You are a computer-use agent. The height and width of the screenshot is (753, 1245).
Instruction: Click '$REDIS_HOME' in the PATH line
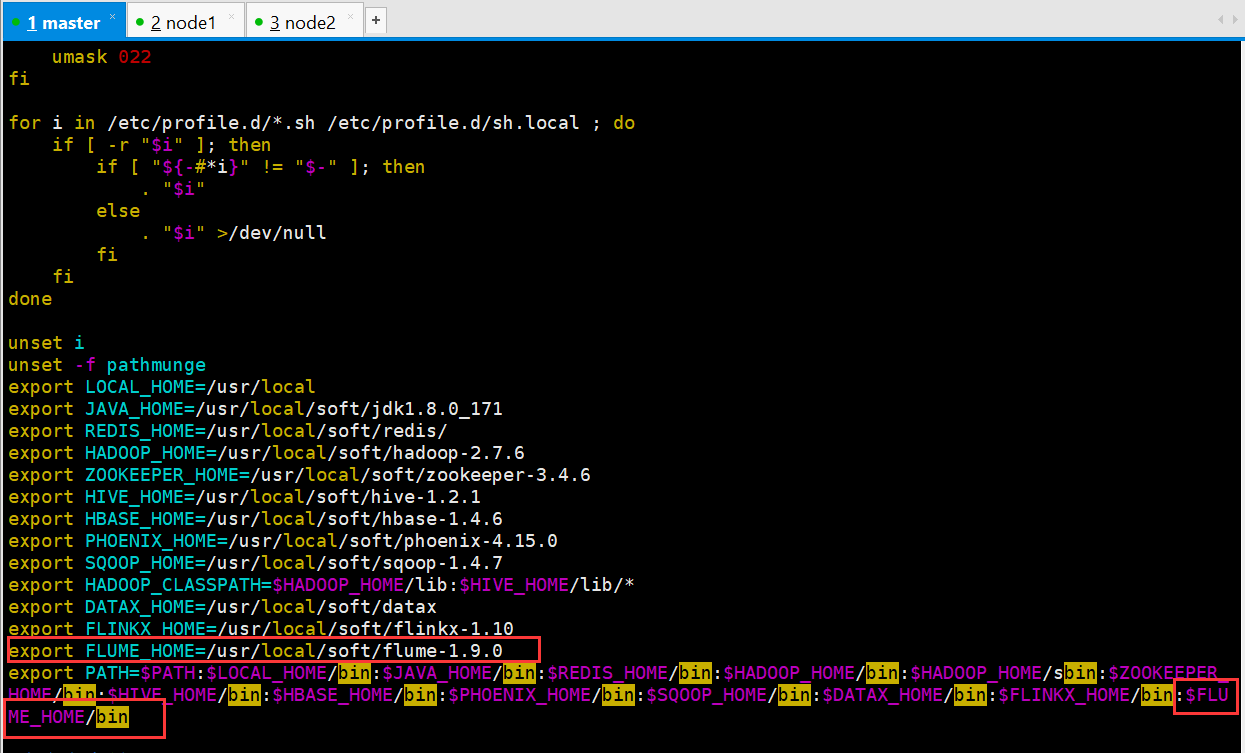coord(607,673)
